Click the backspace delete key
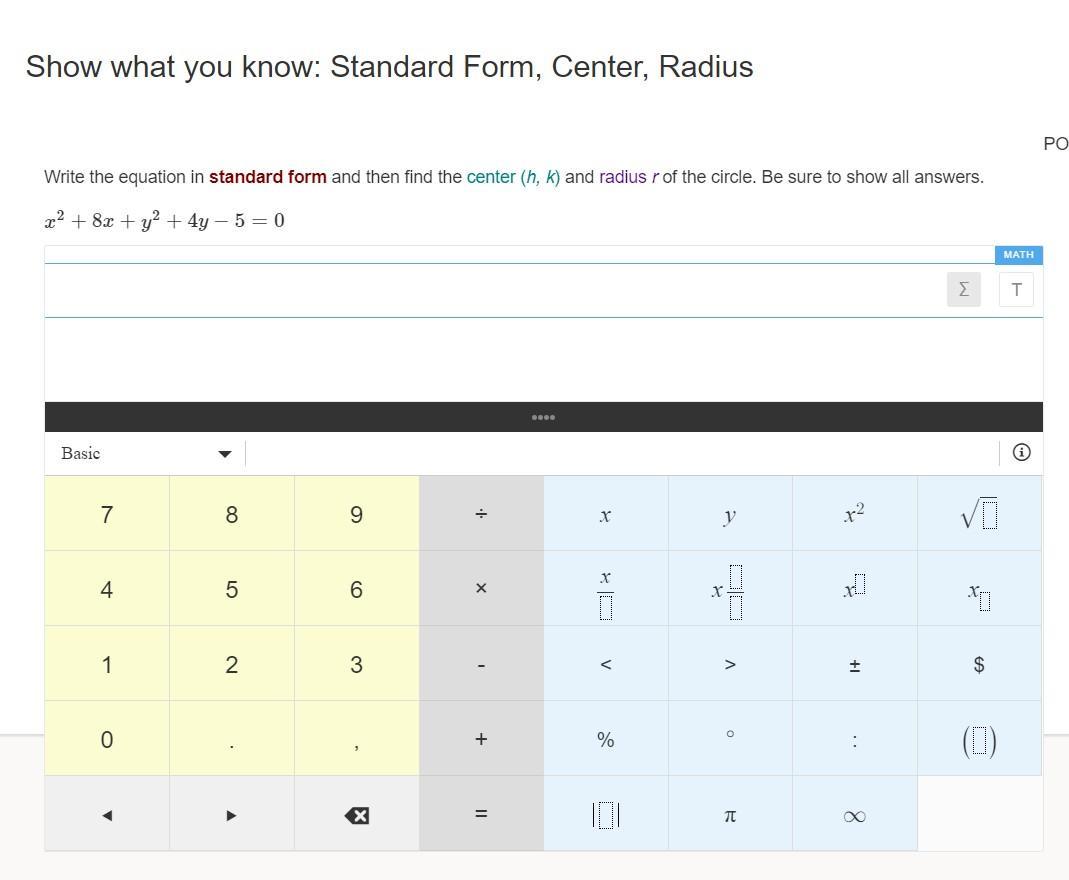This screenshot has height=880, width=1069. click(x=356, y=815)
